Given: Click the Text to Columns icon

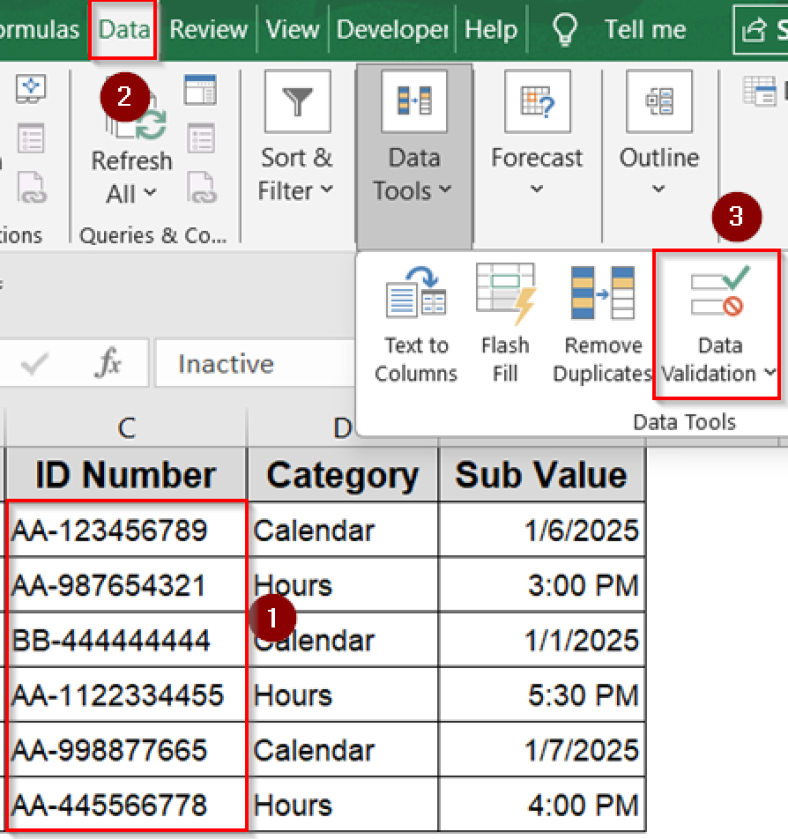Looking at the screenshot, I should [416, 294].
